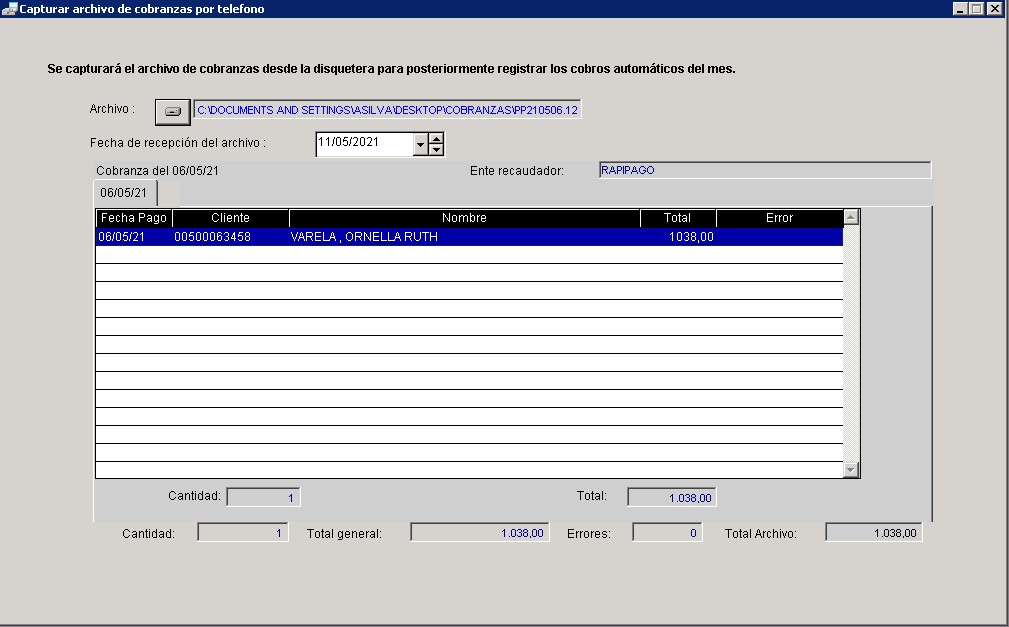Click the Cliente column header
Image resolution: width=1009 pixels, height=627 pixels.
click(x=228, y=217)
